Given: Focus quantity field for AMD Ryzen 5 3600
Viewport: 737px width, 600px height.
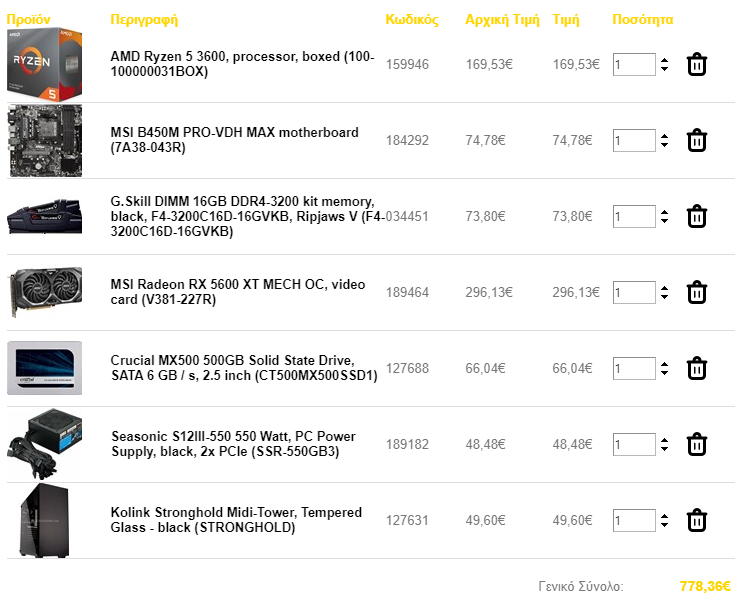Looking at the screenshot, I should pyautogui.click(x=634, y=64).
